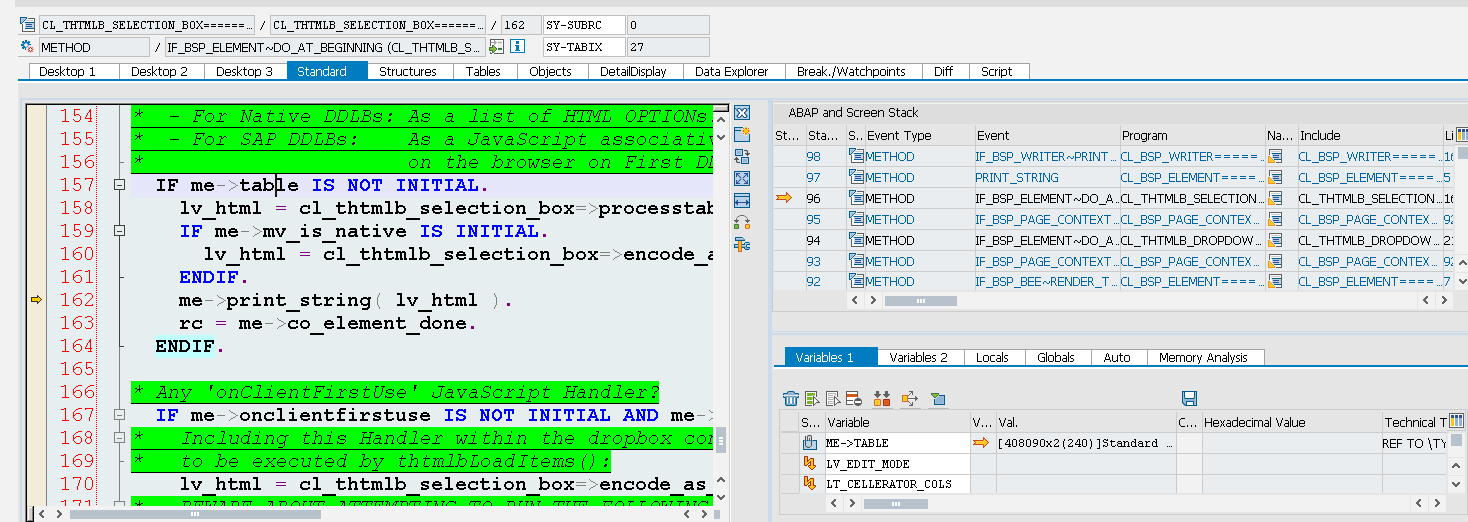
Task: Click the program icon left of CL_THTMLB_SELECTION_BOX field
Action: (x=28, y=25)
